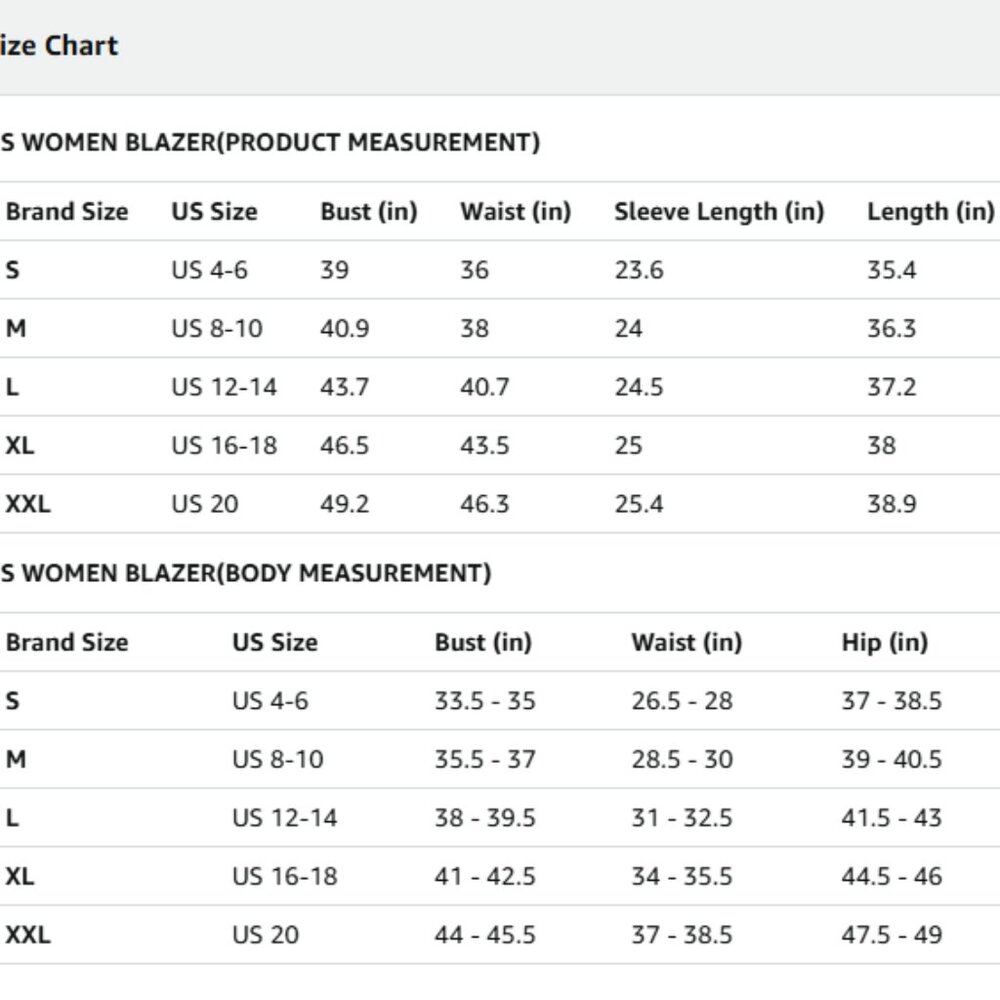Select the XXL size label in the body table
1000x1000 pixels.
[x=27, y=935]
